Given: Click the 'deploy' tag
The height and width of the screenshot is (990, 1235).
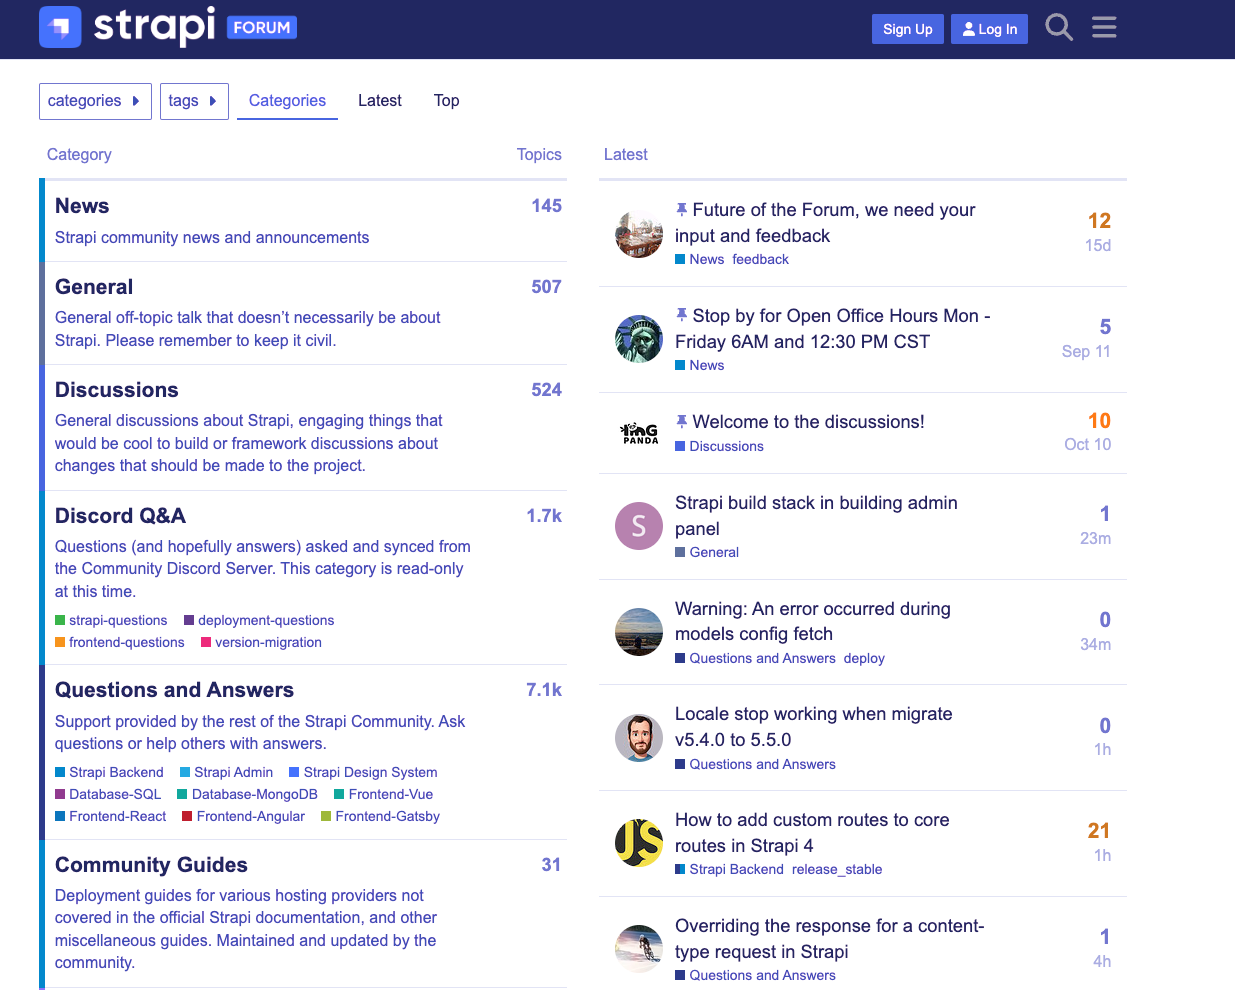Looking at the screenshot, I should click(x=864, y=658).
